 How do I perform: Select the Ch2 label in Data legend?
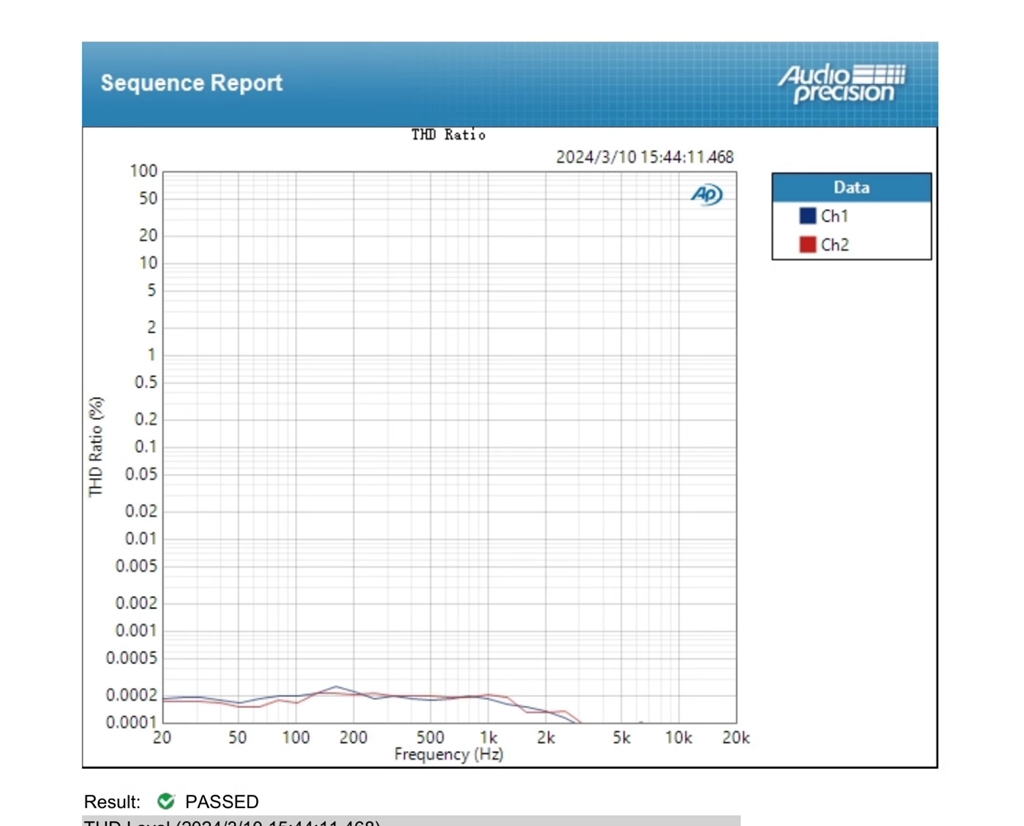(834, 244)
